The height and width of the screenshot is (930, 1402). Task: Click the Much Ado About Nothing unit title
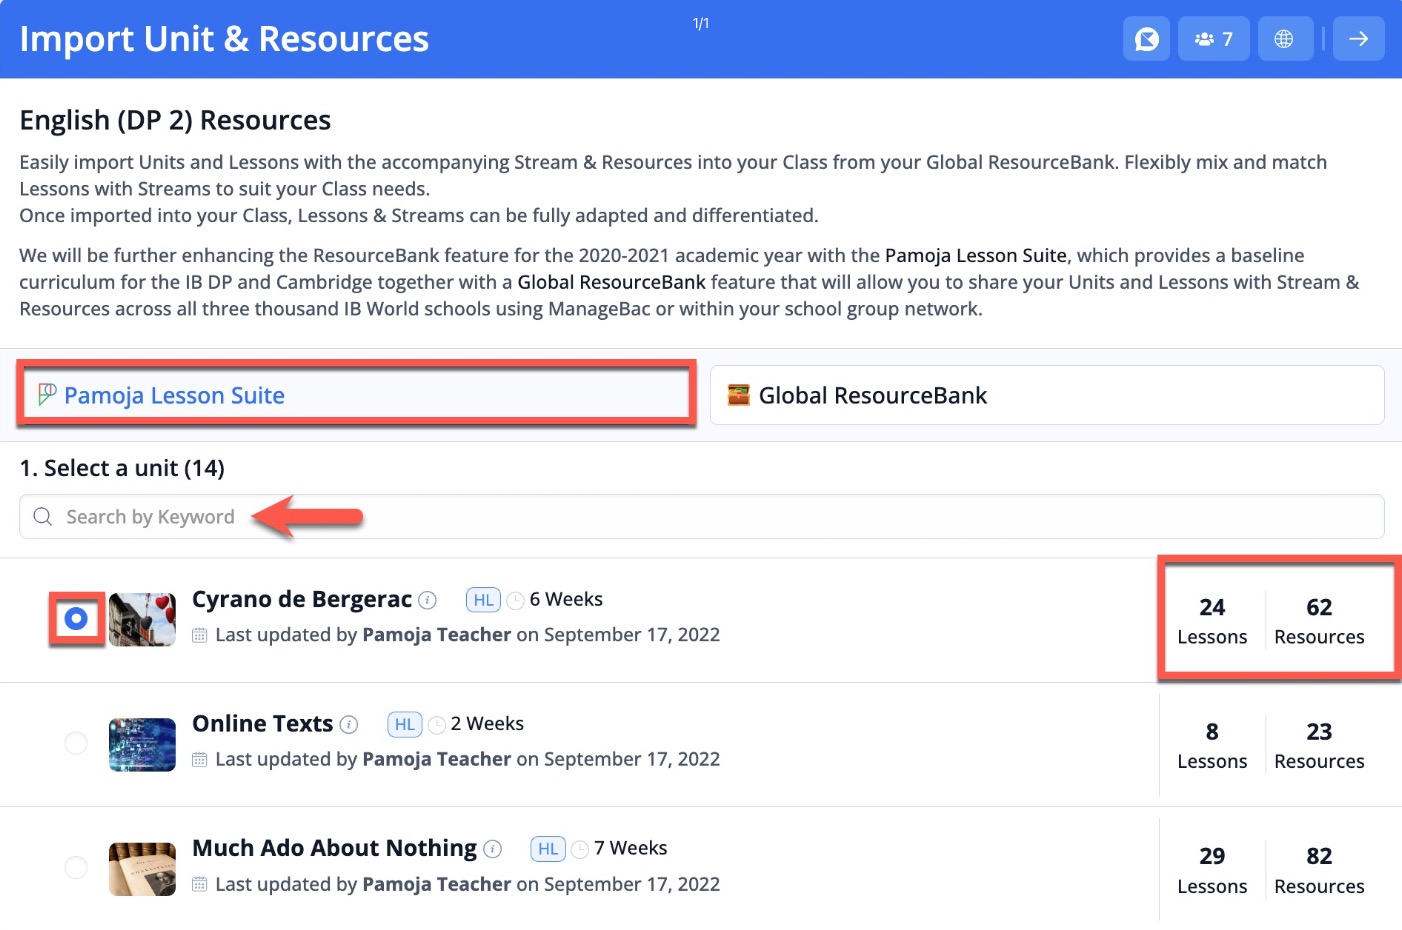(334, 848)
